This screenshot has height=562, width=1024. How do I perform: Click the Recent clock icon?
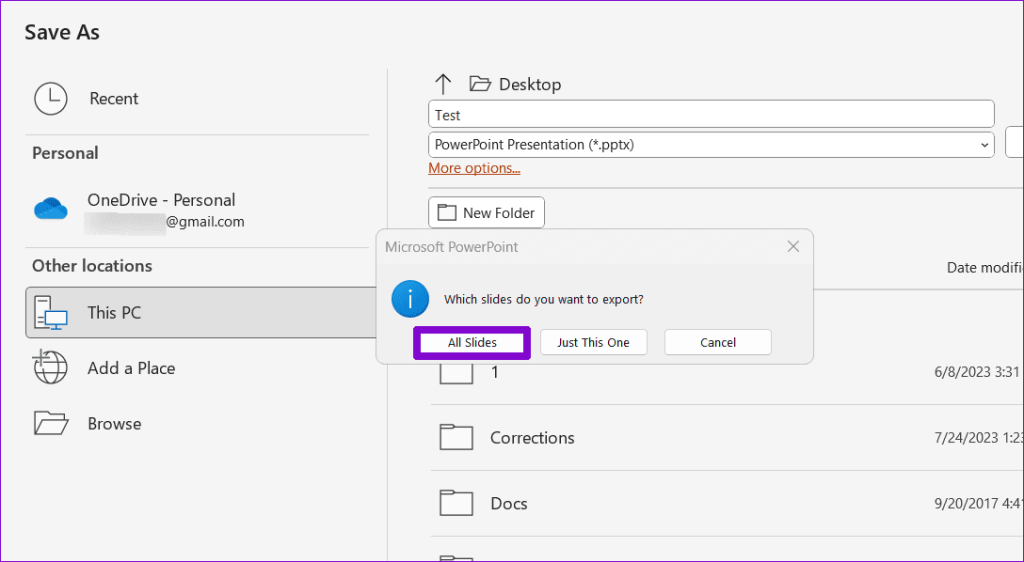50,99
